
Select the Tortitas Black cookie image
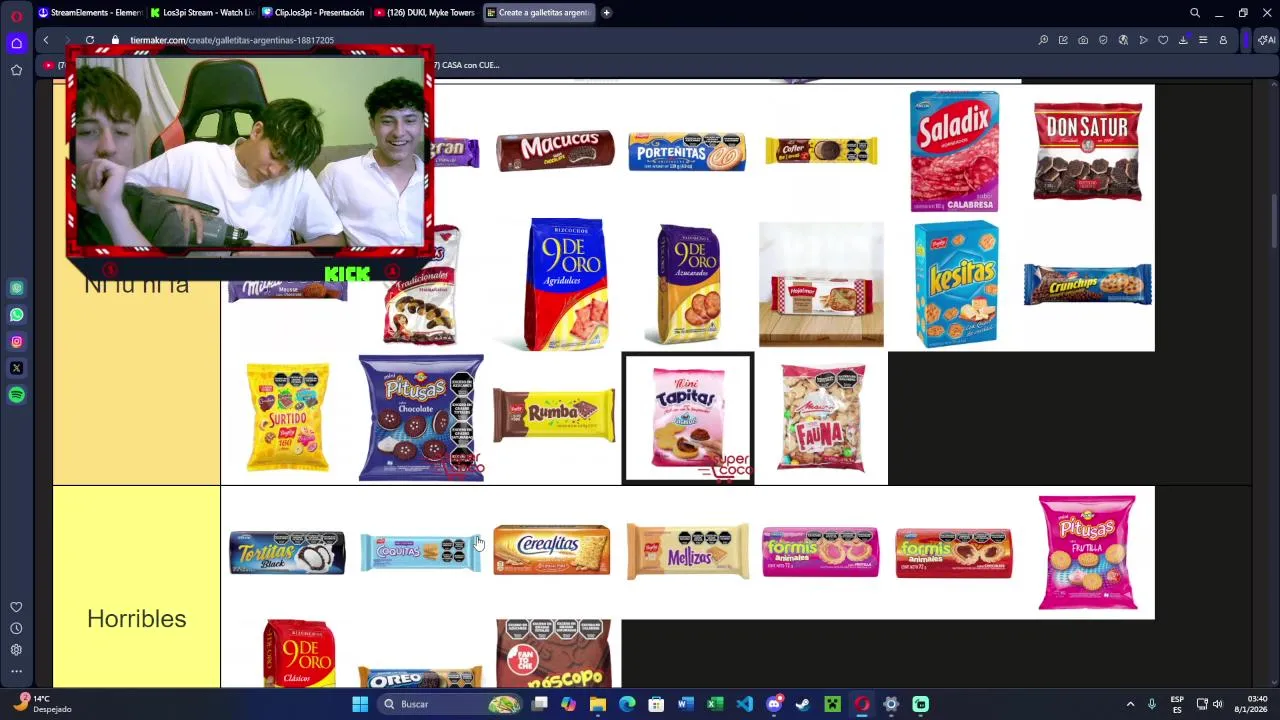[287, 553]
